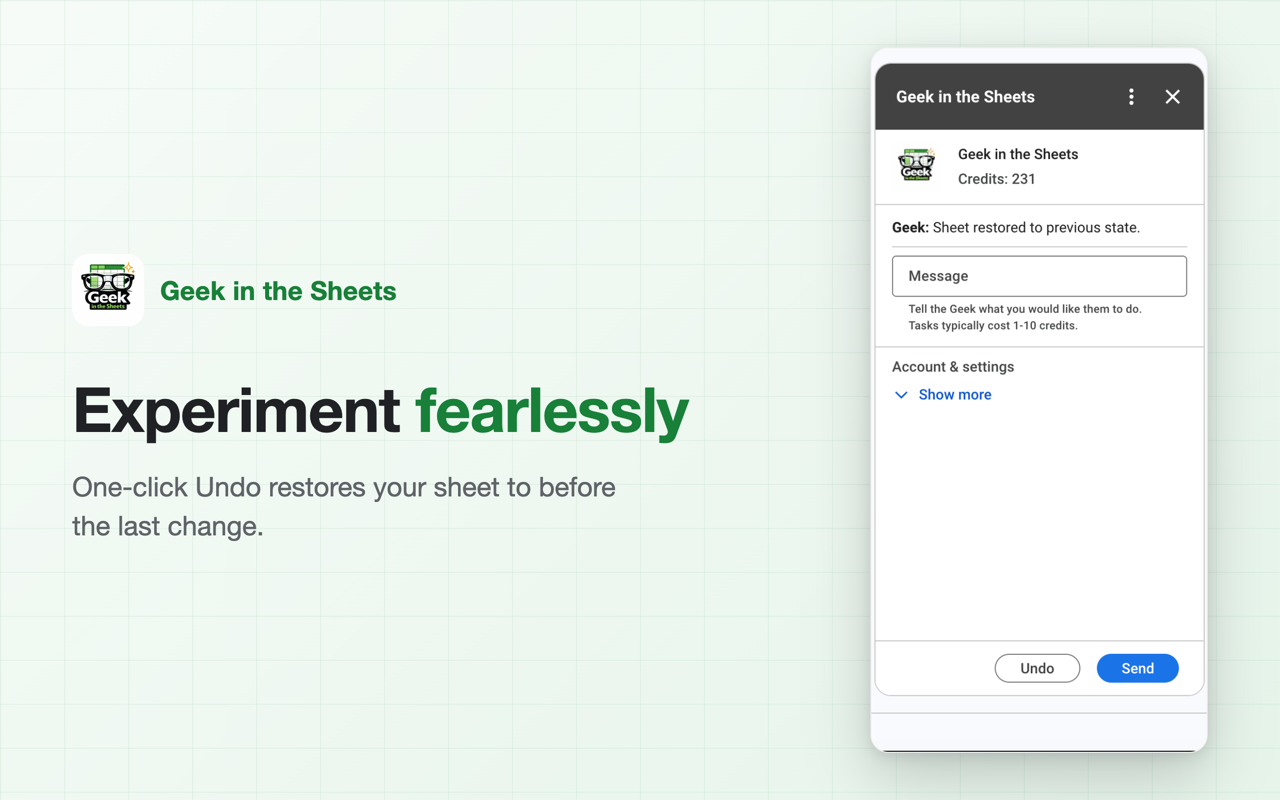1280x800 pixels.
Task: Click the Account & settings heading
Action: 953,367
